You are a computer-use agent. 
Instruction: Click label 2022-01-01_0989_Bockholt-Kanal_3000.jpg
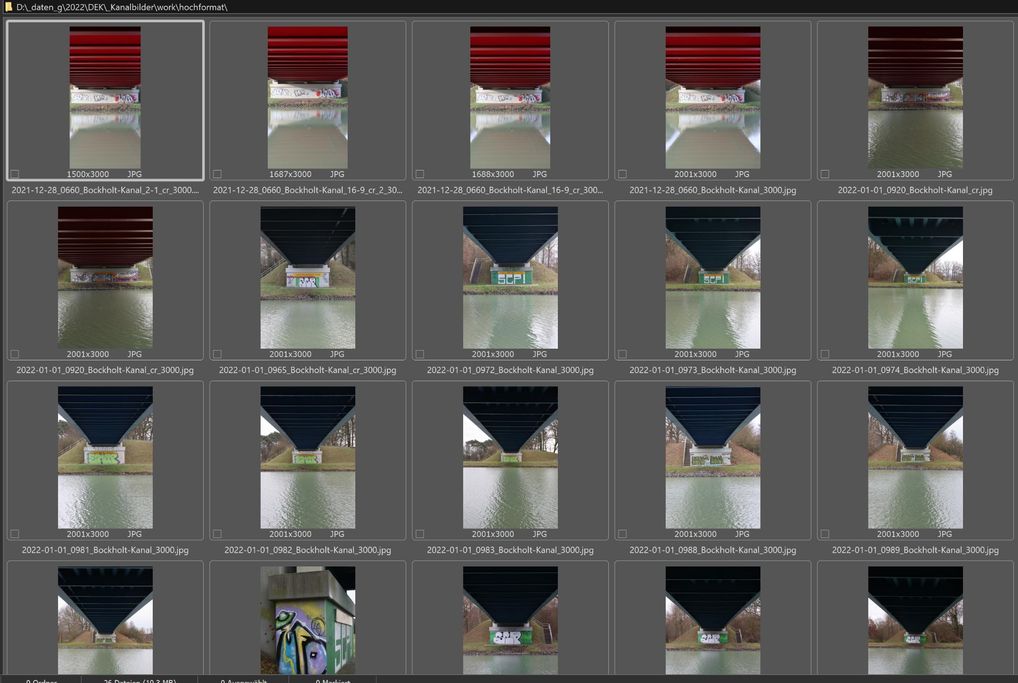click(915, 550)
